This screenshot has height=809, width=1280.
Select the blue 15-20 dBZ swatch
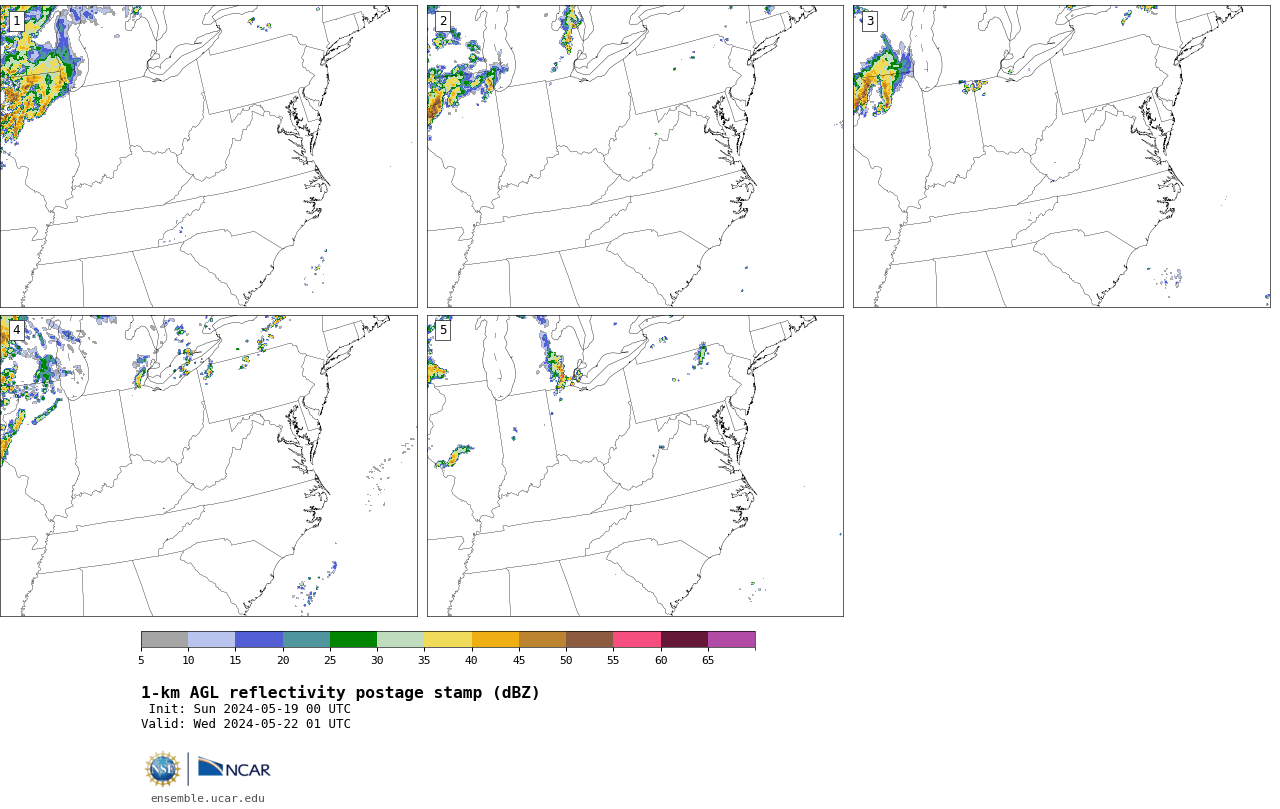pyautogui.click(x=259, y=640)
